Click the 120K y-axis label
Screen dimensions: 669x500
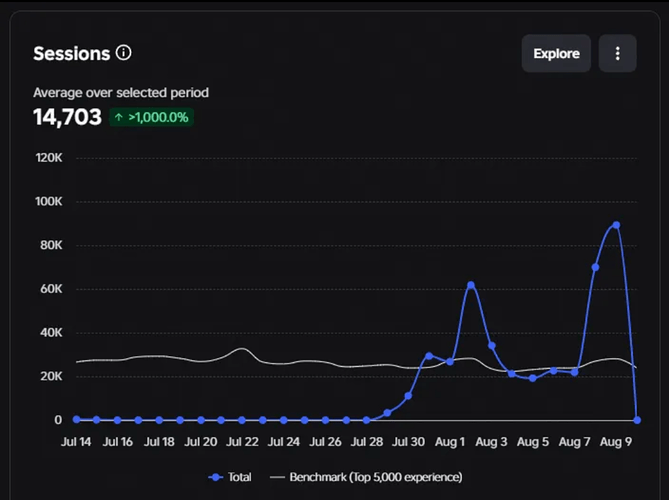49,158
